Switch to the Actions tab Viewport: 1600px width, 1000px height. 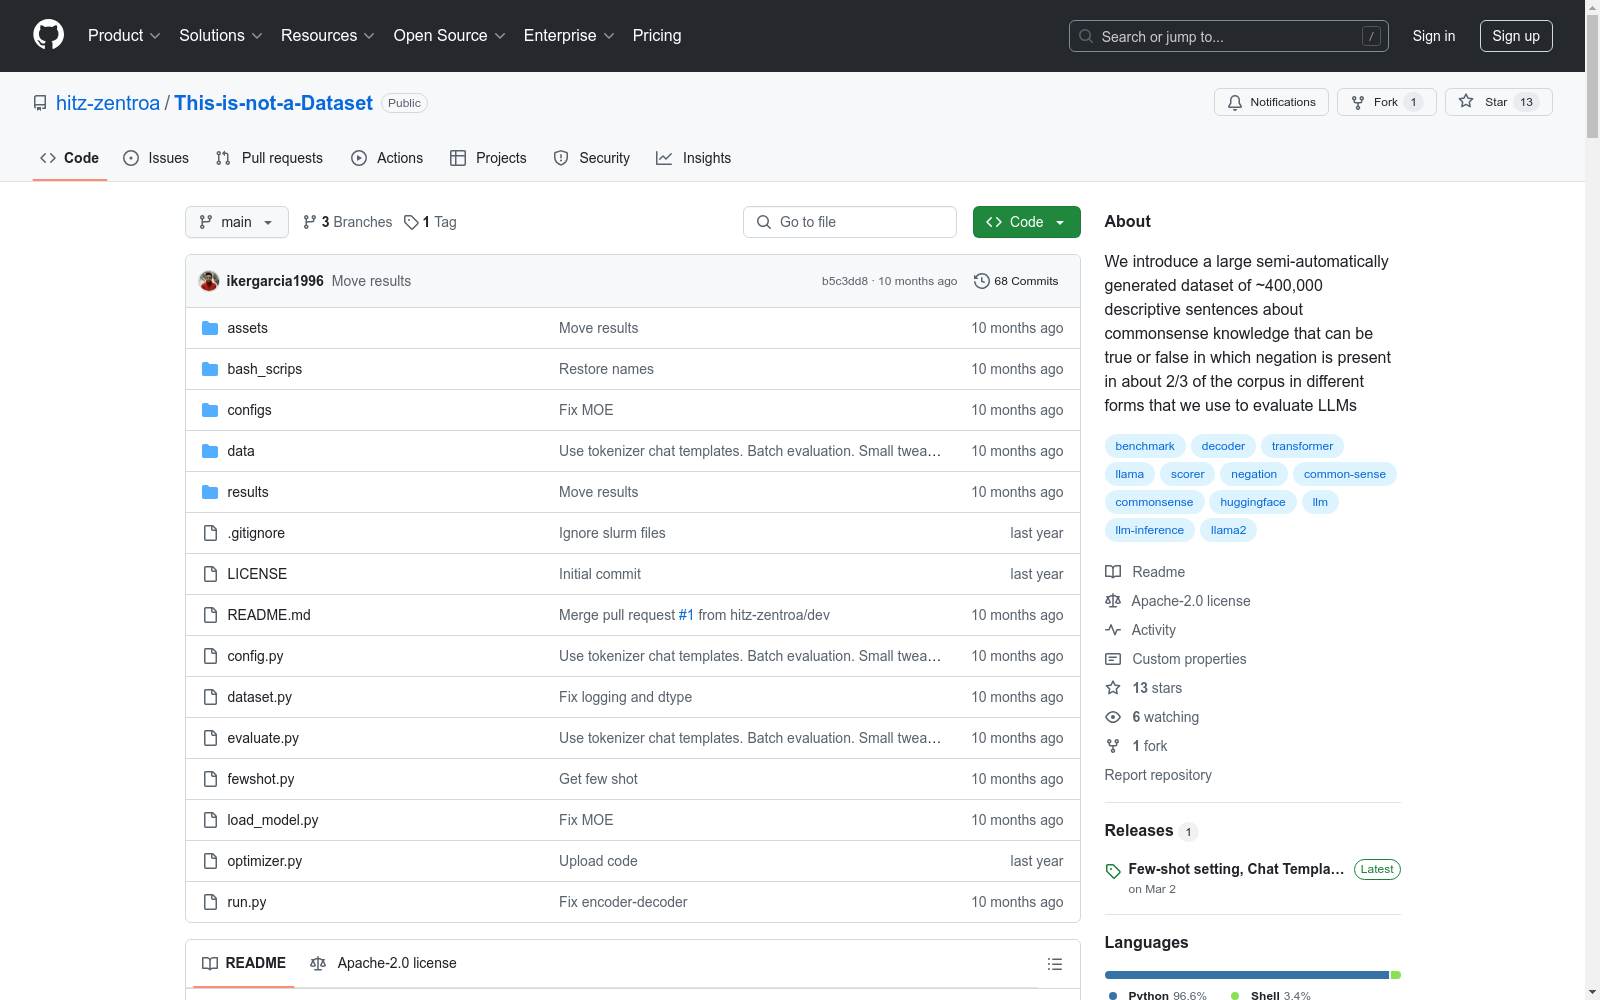(387, 158)
